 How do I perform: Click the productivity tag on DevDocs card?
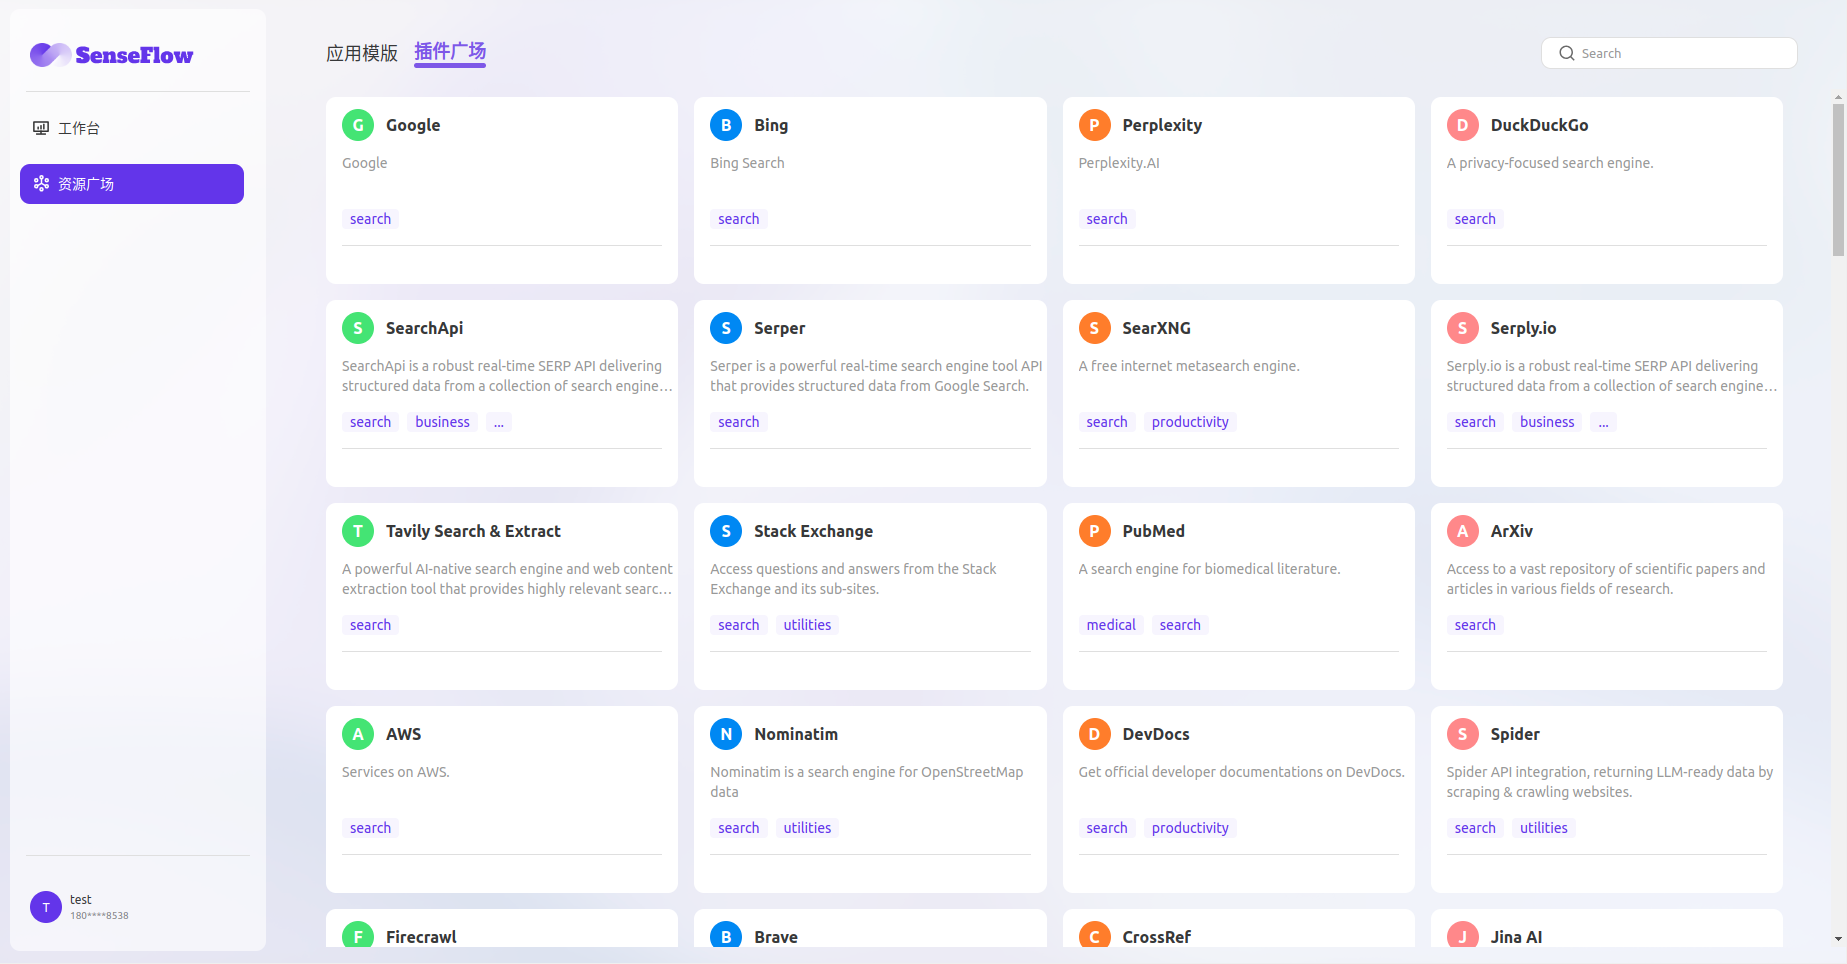coord(1190,828)
